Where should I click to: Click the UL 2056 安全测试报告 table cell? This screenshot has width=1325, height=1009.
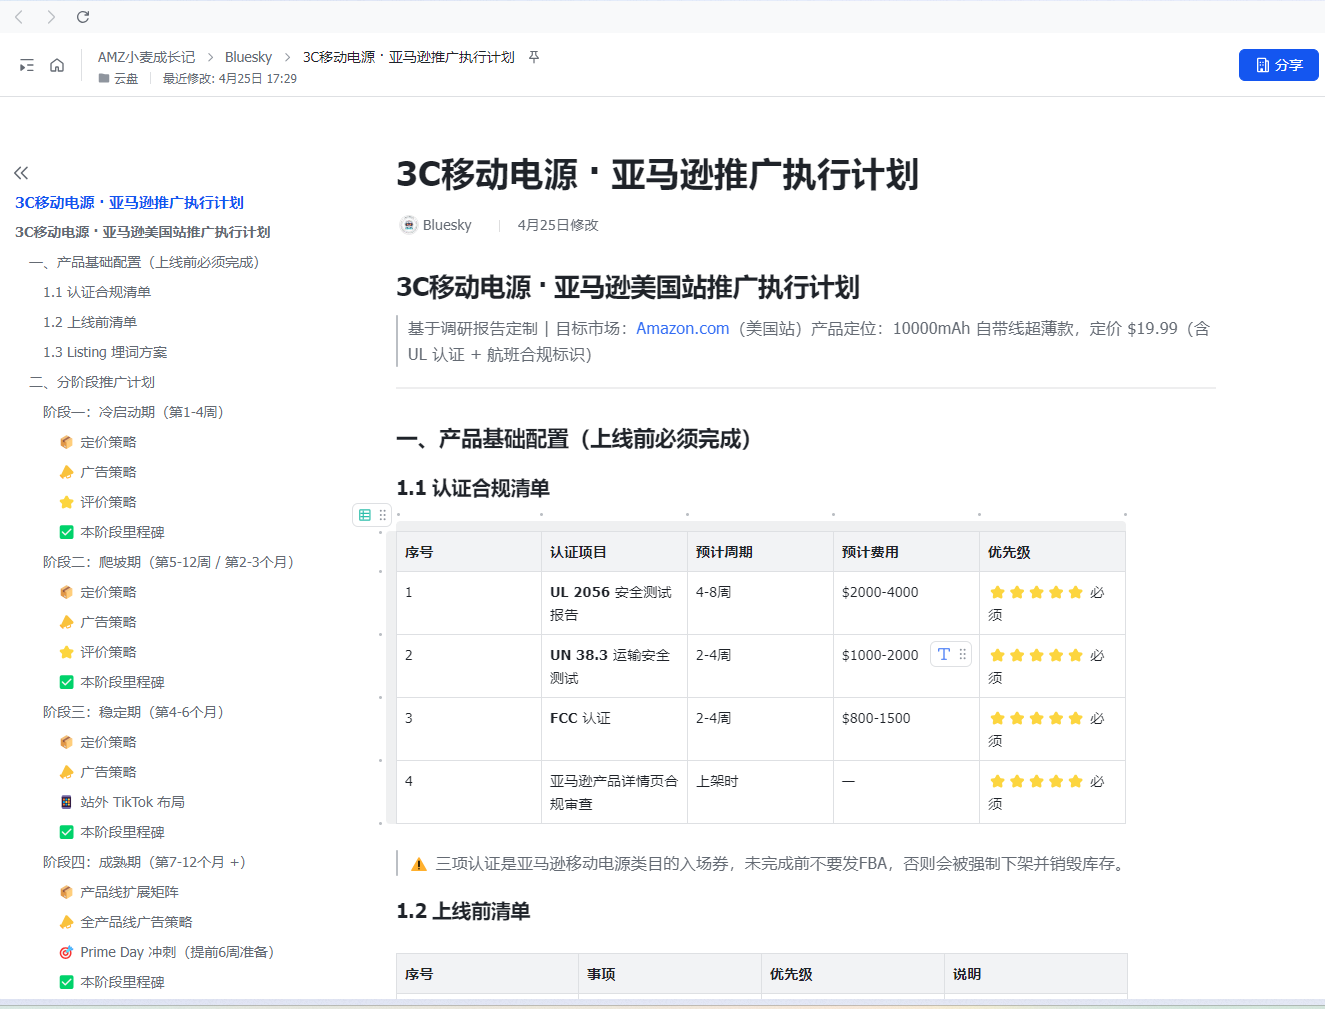(x=612, y=603)
